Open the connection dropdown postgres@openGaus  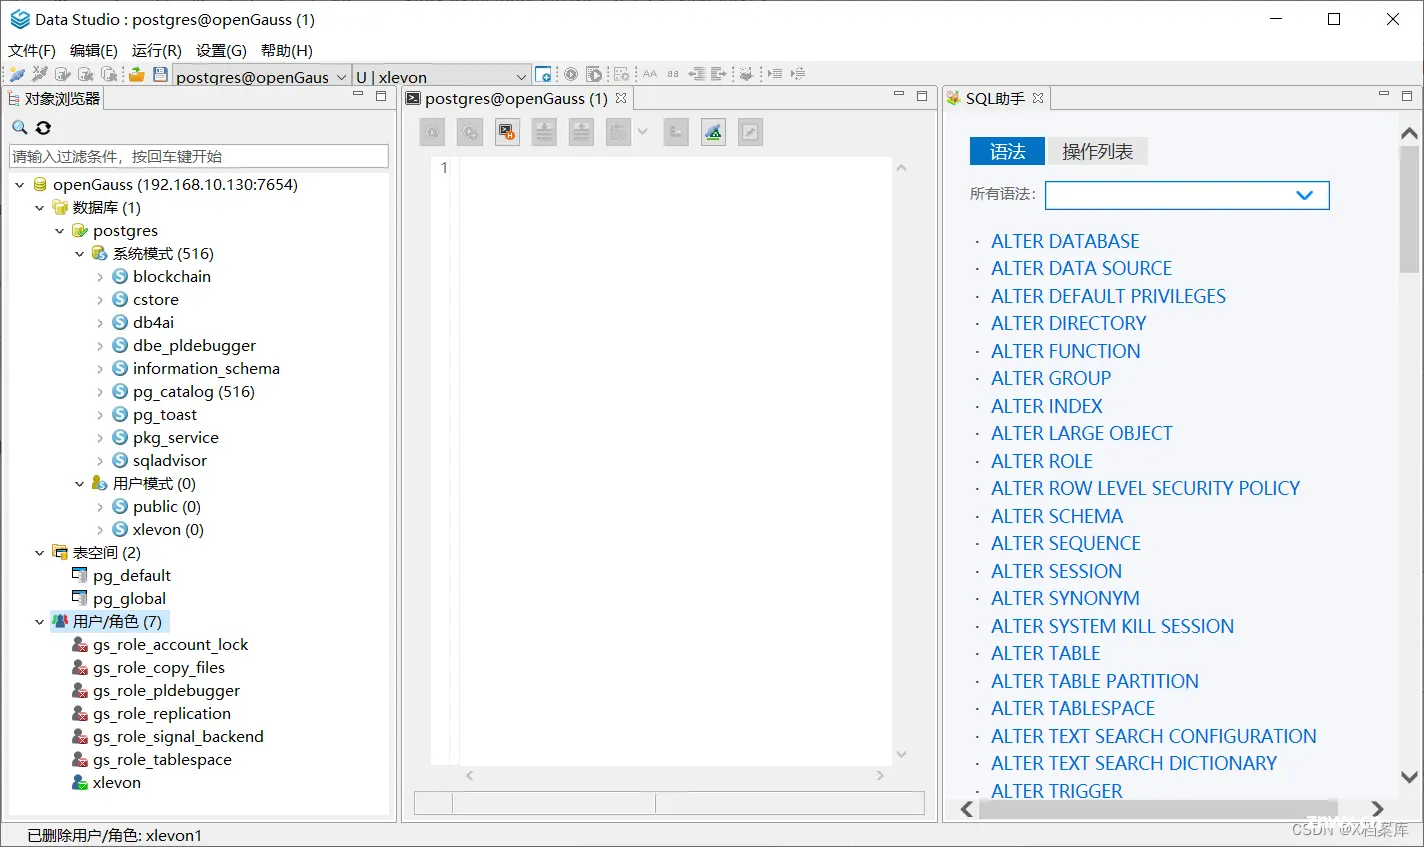click(261, 76)
